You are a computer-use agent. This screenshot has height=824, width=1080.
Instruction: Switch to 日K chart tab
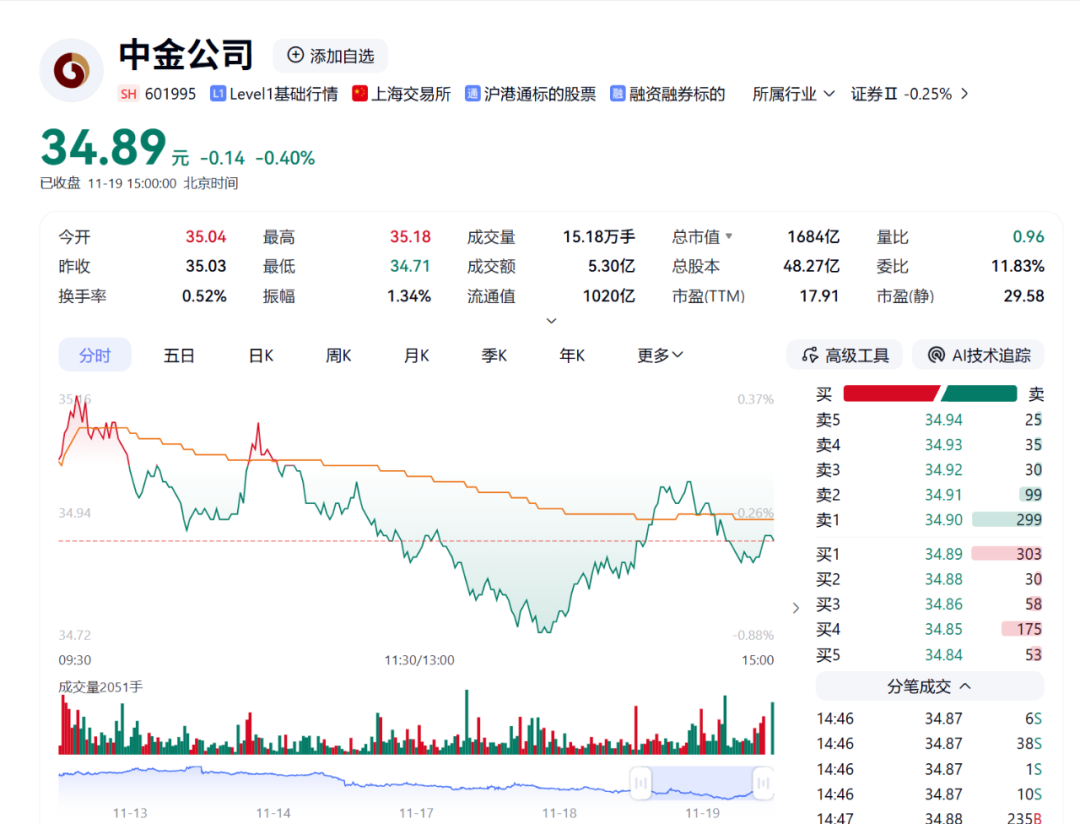point(261,355)
